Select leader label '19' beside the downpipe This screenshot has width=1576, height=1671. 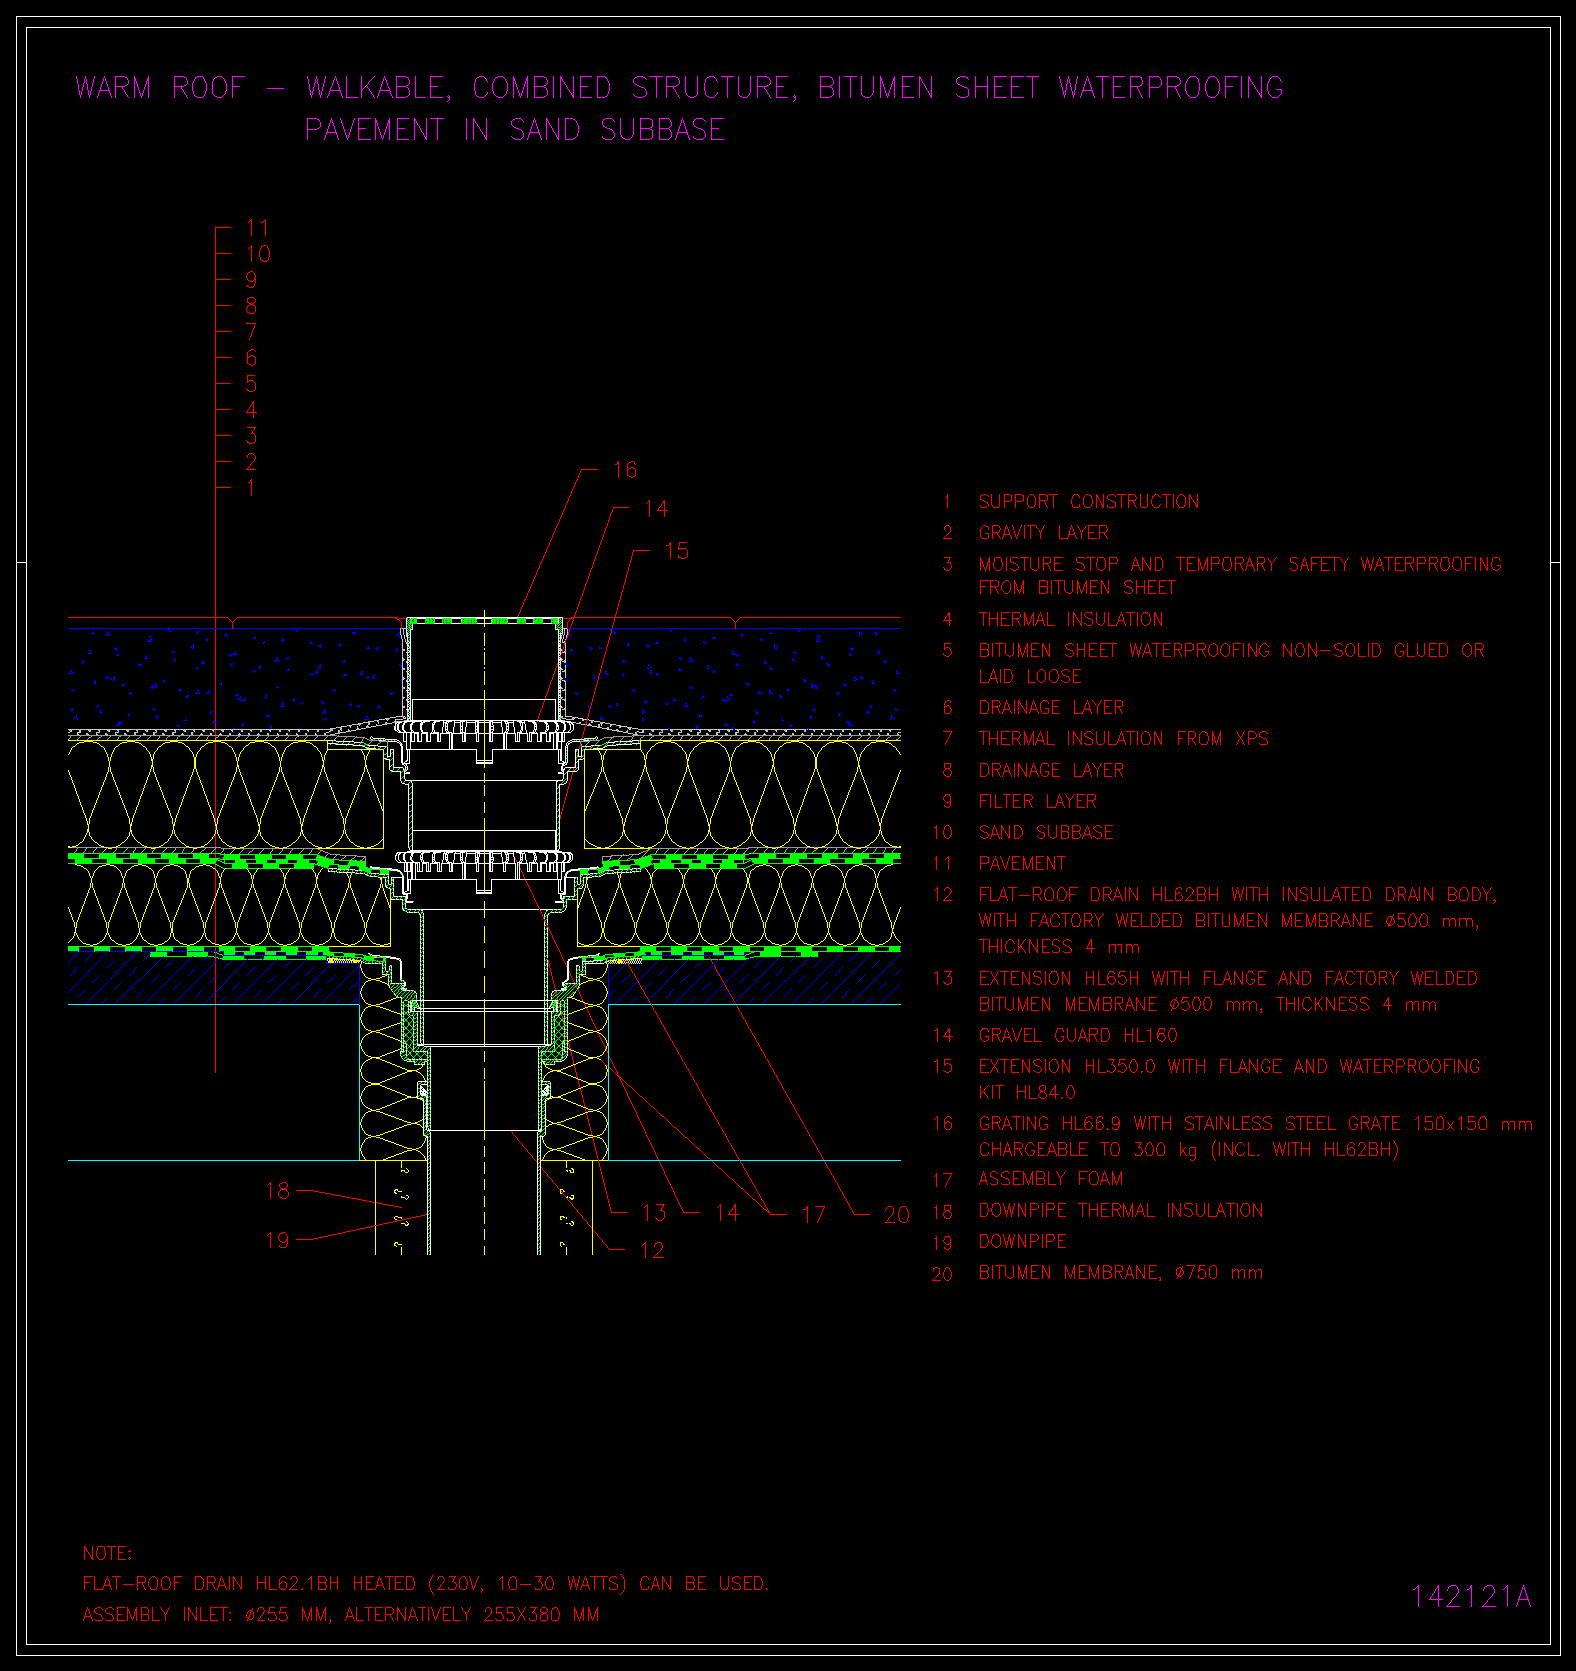277,1241
